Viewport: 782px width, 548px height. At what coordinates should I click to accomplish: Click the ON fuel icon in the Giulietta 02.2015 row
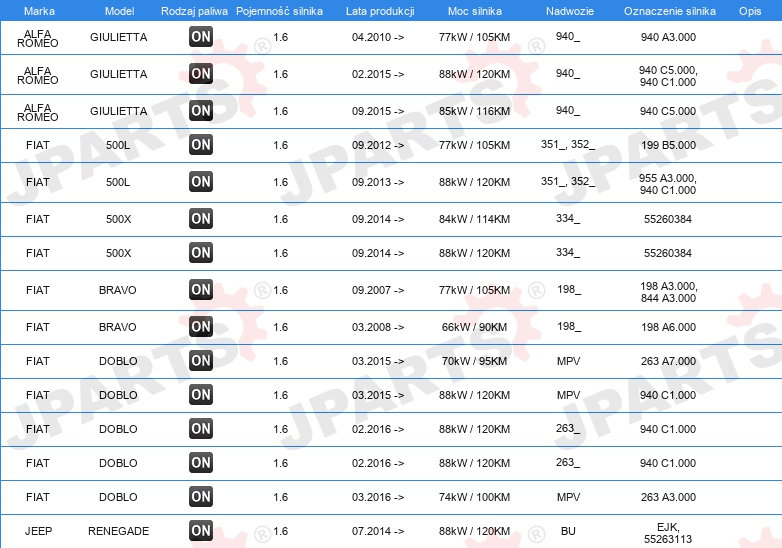[201, 74]
